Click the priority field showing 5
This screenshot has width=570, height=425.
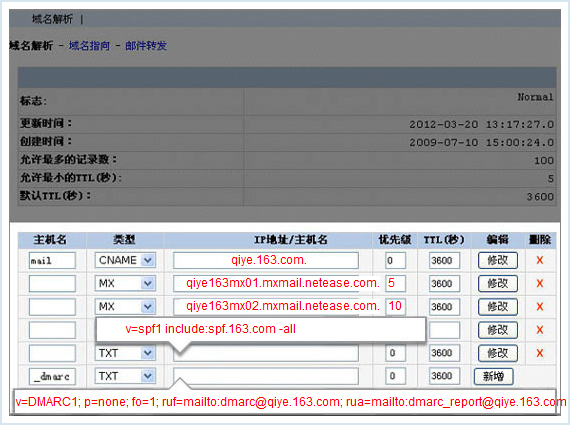[396, 283]
